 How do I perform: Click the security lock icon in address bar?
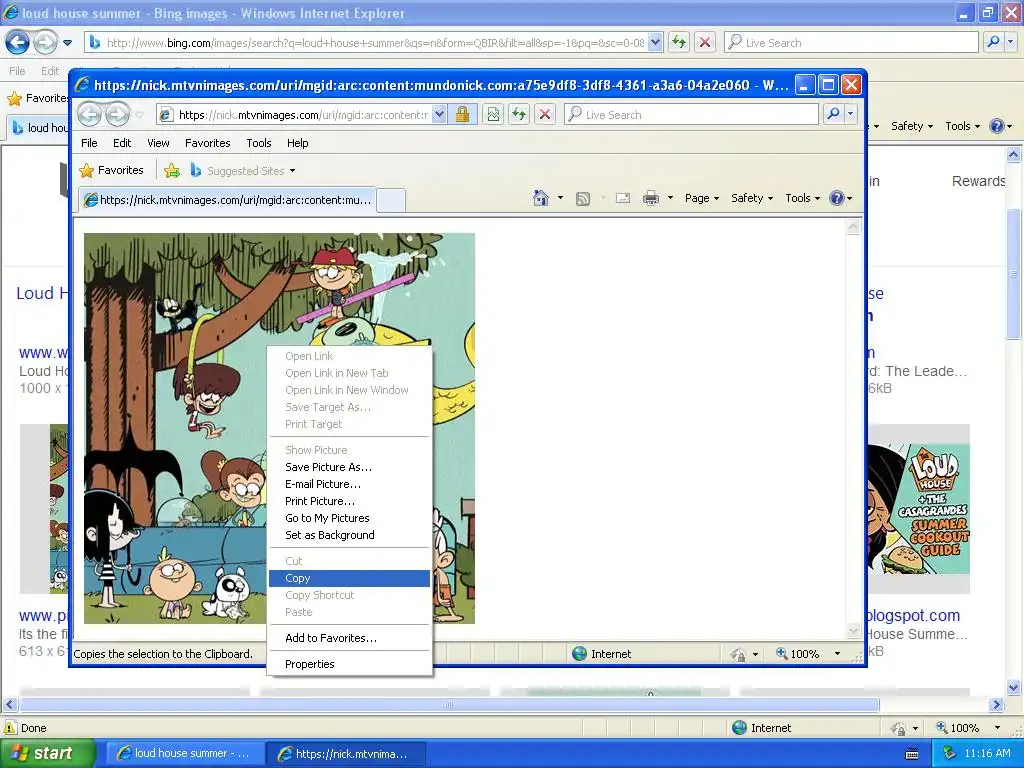462,115
